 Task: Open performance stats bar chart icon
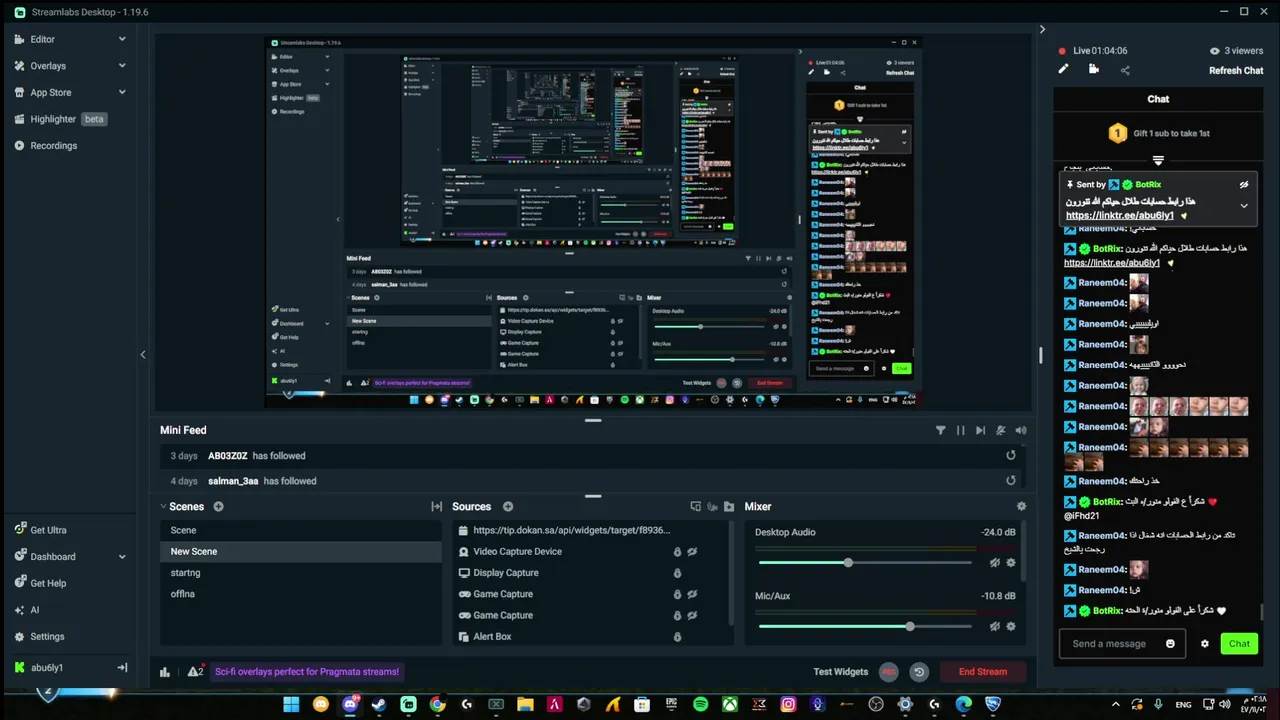pyautogui.click(x=165, y=672)
